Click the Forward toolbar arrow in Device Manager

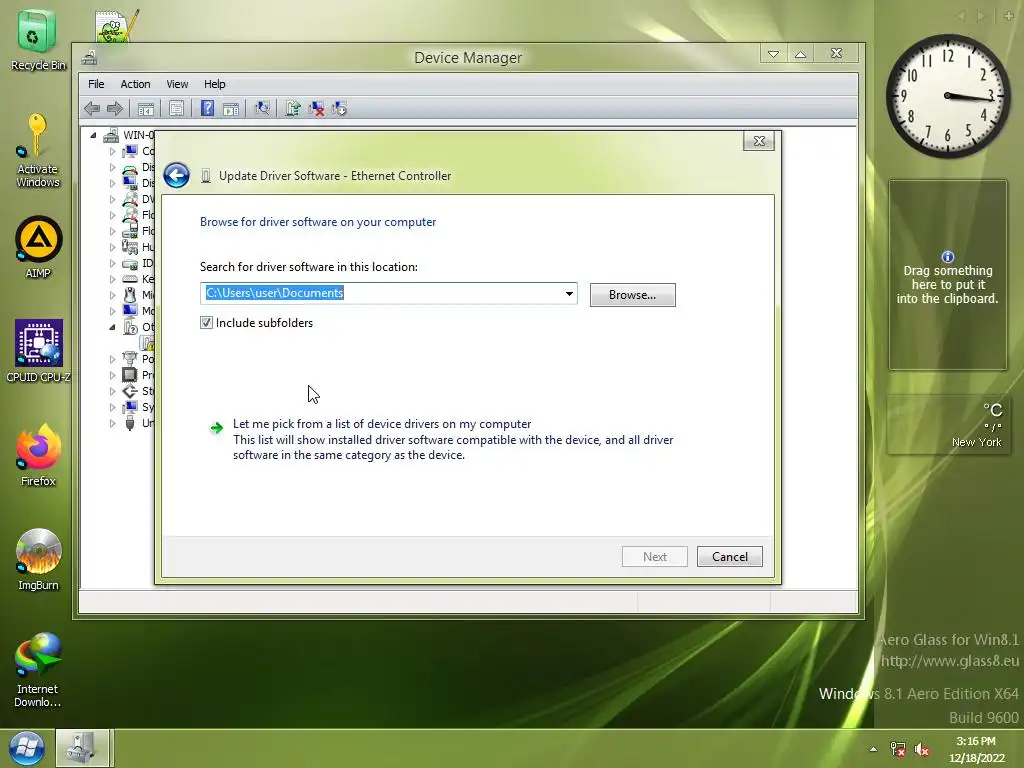pyautogui.click(x=115, y=108)
